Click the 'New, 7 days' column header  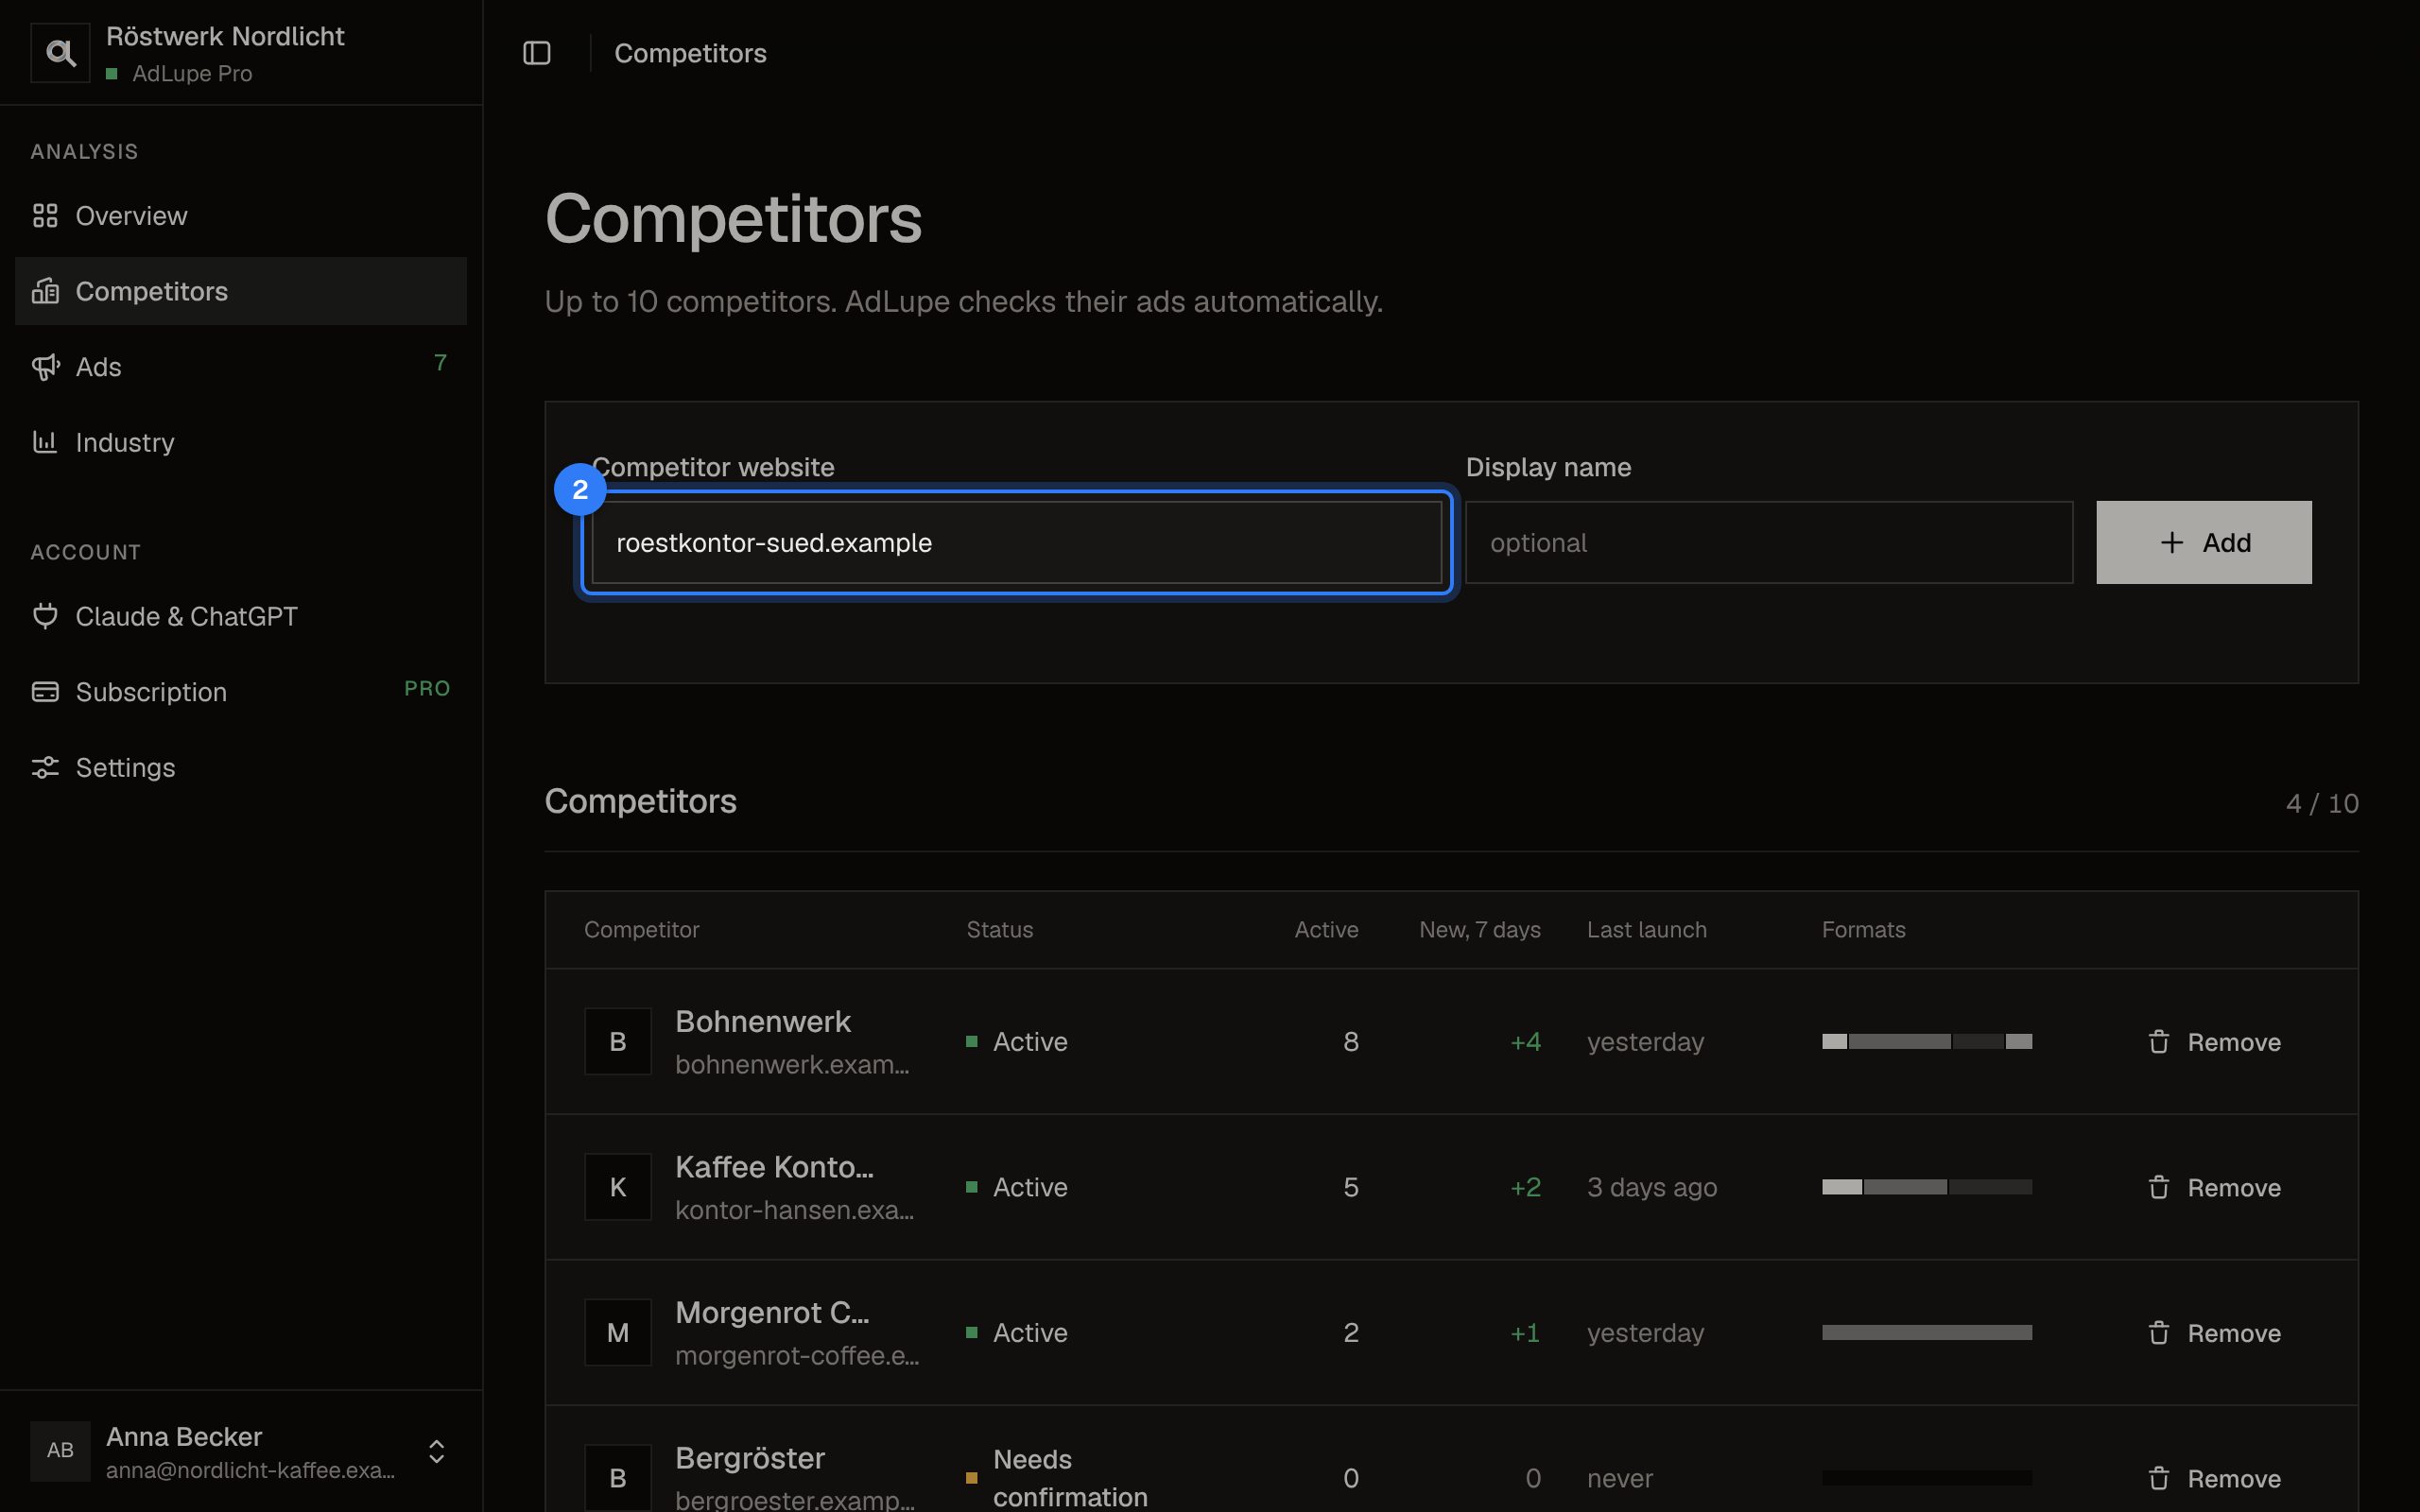pos(1480,930)
